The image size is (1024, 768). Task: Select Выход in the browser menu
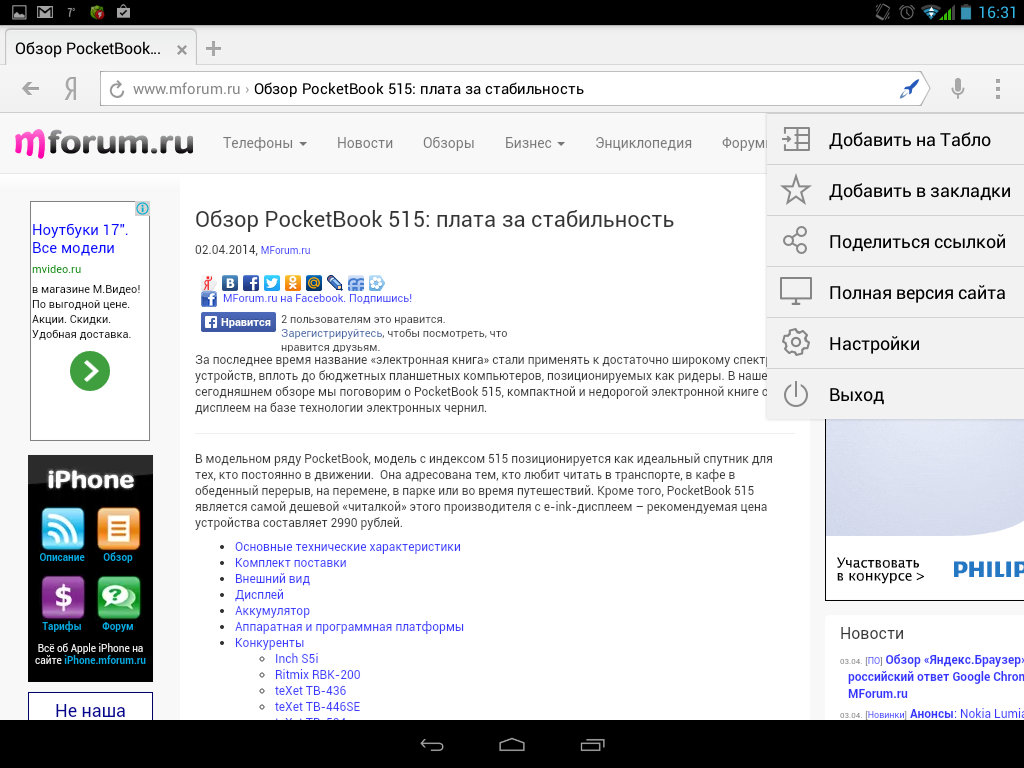point(895,394)
